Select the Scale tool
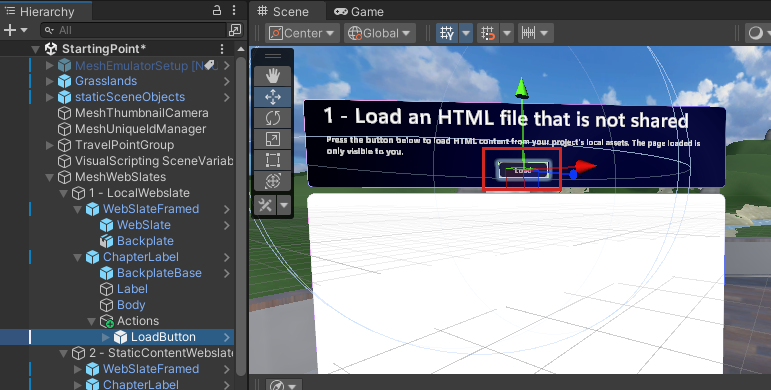Viewport: 771px width, 390px height. coord(272,139)
